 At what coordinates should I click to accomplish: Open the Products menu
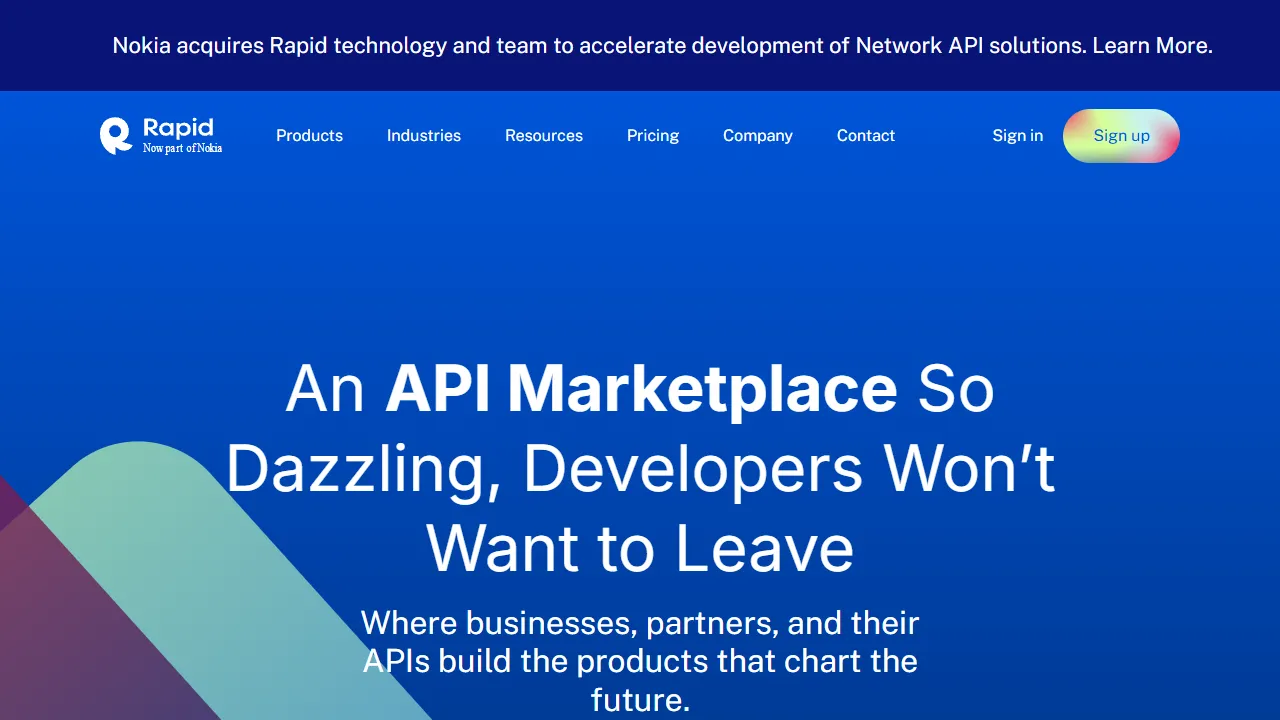(x=309, y=135)
